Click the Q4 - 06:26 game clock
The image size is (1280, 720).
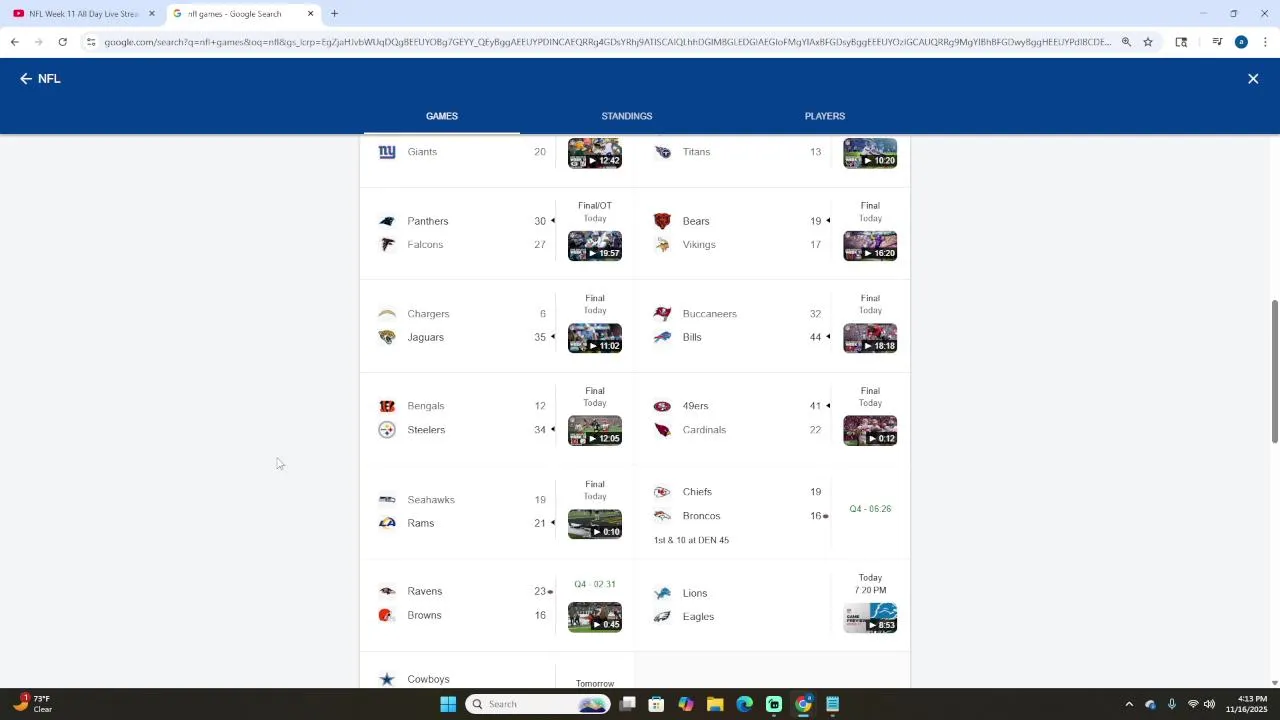870,509
